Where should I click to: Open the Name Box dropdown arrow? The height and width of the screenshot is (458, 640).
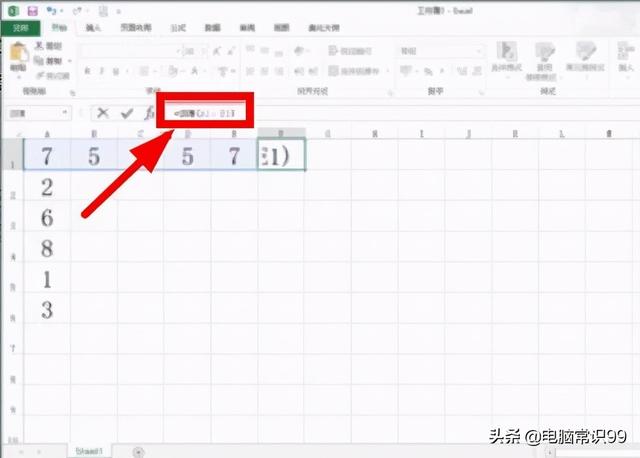tap(64, 113)
